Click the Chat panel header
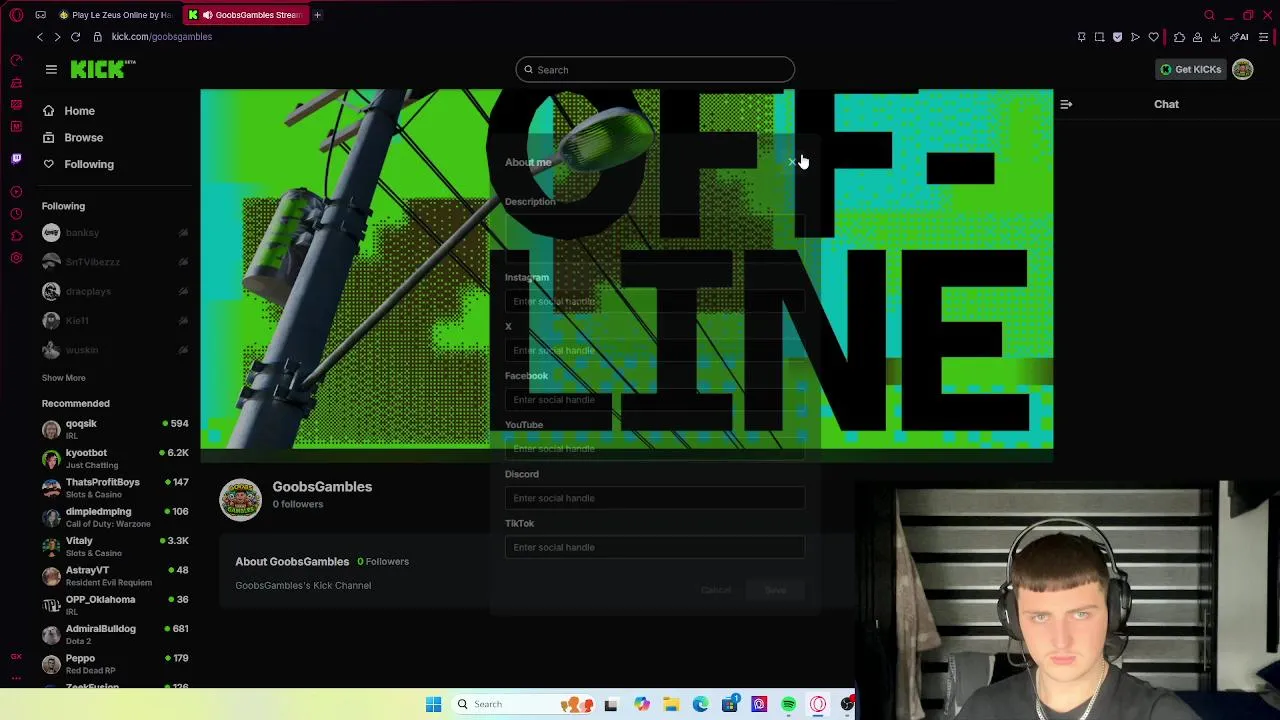The height and width of the screenshot is (720, 1280). (x=1166, y=104)
